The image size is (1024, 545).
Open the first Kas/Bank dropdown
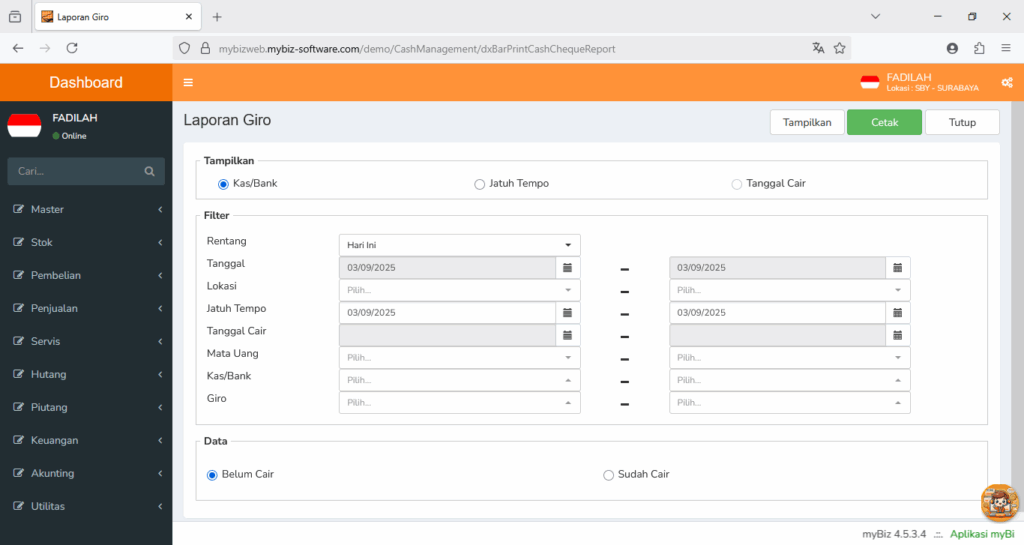point(460,381)
